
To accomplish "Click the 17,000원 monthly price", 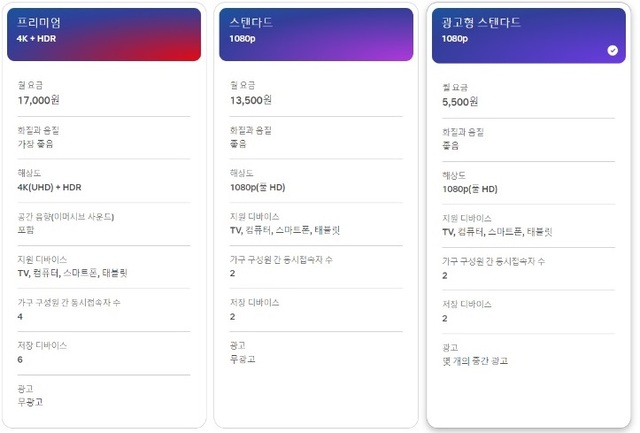I will (x=38, y=100).
